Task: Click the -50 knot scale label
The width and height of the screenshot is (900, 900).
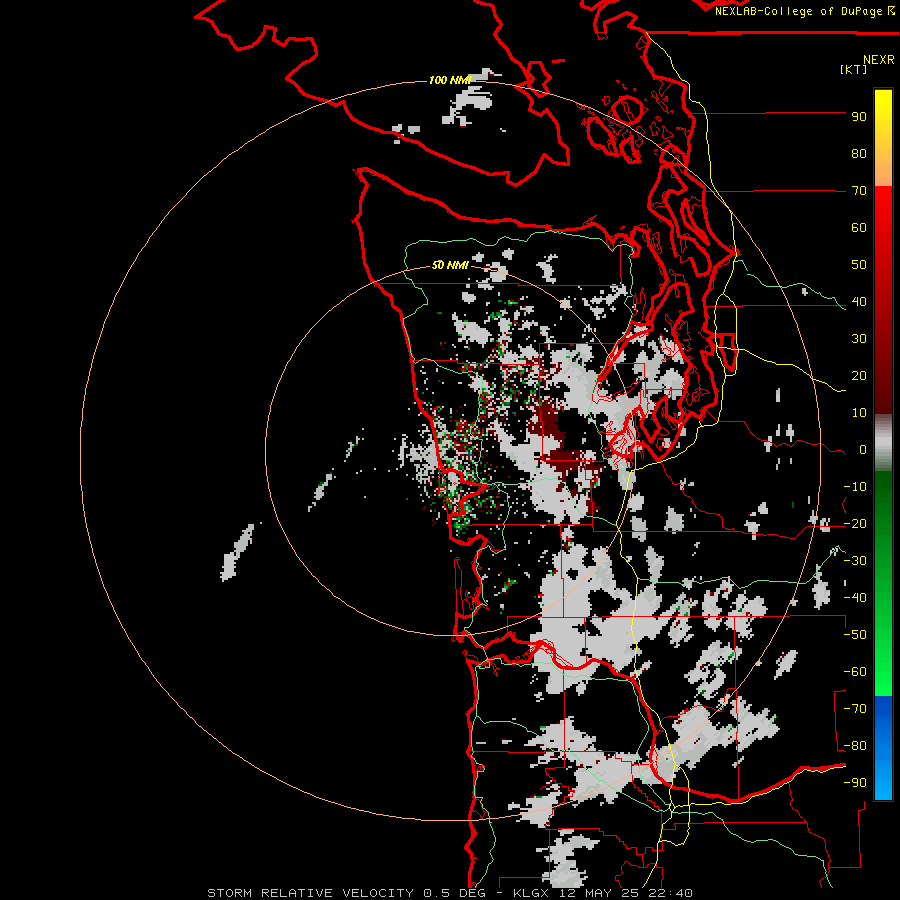Action: [x=855, y=635]
